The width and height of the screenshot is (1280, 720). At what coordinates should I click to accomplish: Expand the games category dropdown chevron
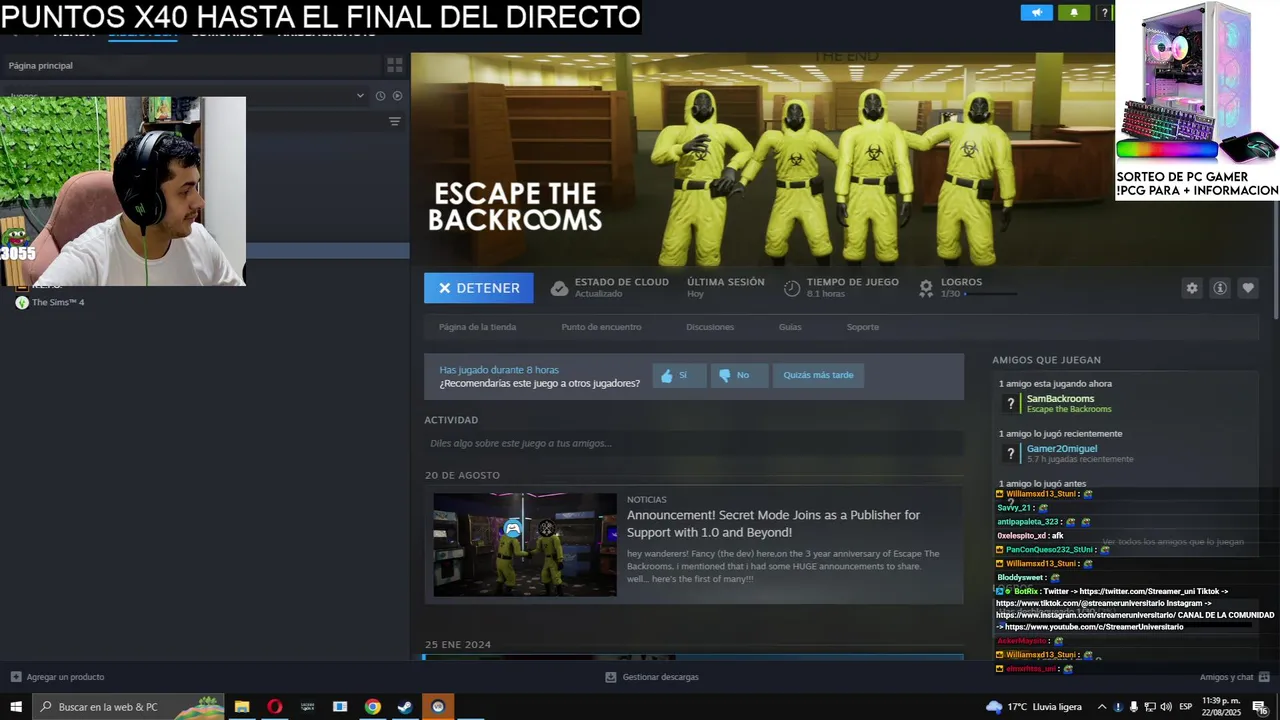pyautogui.click(x=360, y=96)
